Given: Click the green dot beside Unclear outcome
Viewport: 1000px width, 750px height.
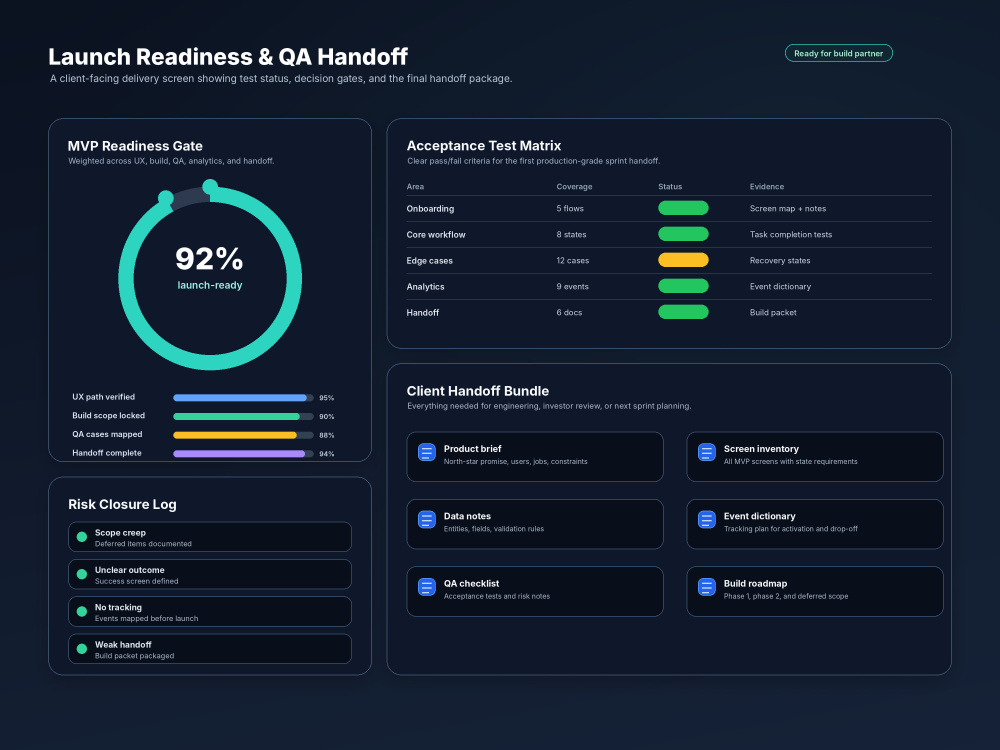Looking at the screenshot, I should (82, 574).
